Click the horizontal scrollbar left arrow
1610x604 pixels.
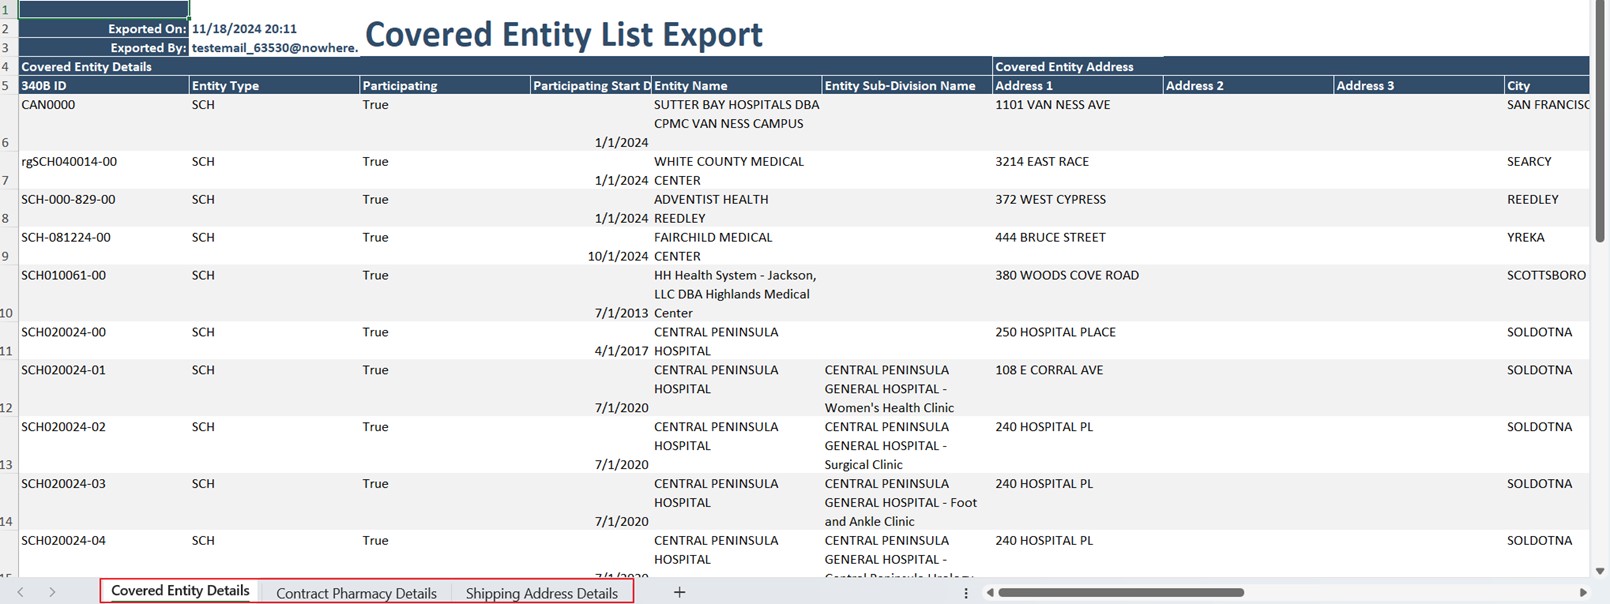tap(990, 592)
